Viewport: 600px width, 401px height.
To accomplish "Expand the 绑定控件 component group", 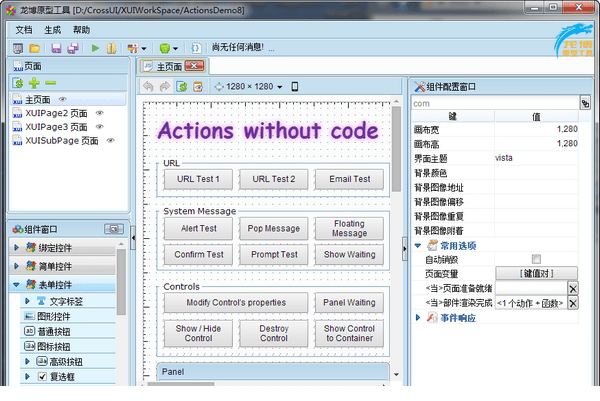I will [16, 247].
